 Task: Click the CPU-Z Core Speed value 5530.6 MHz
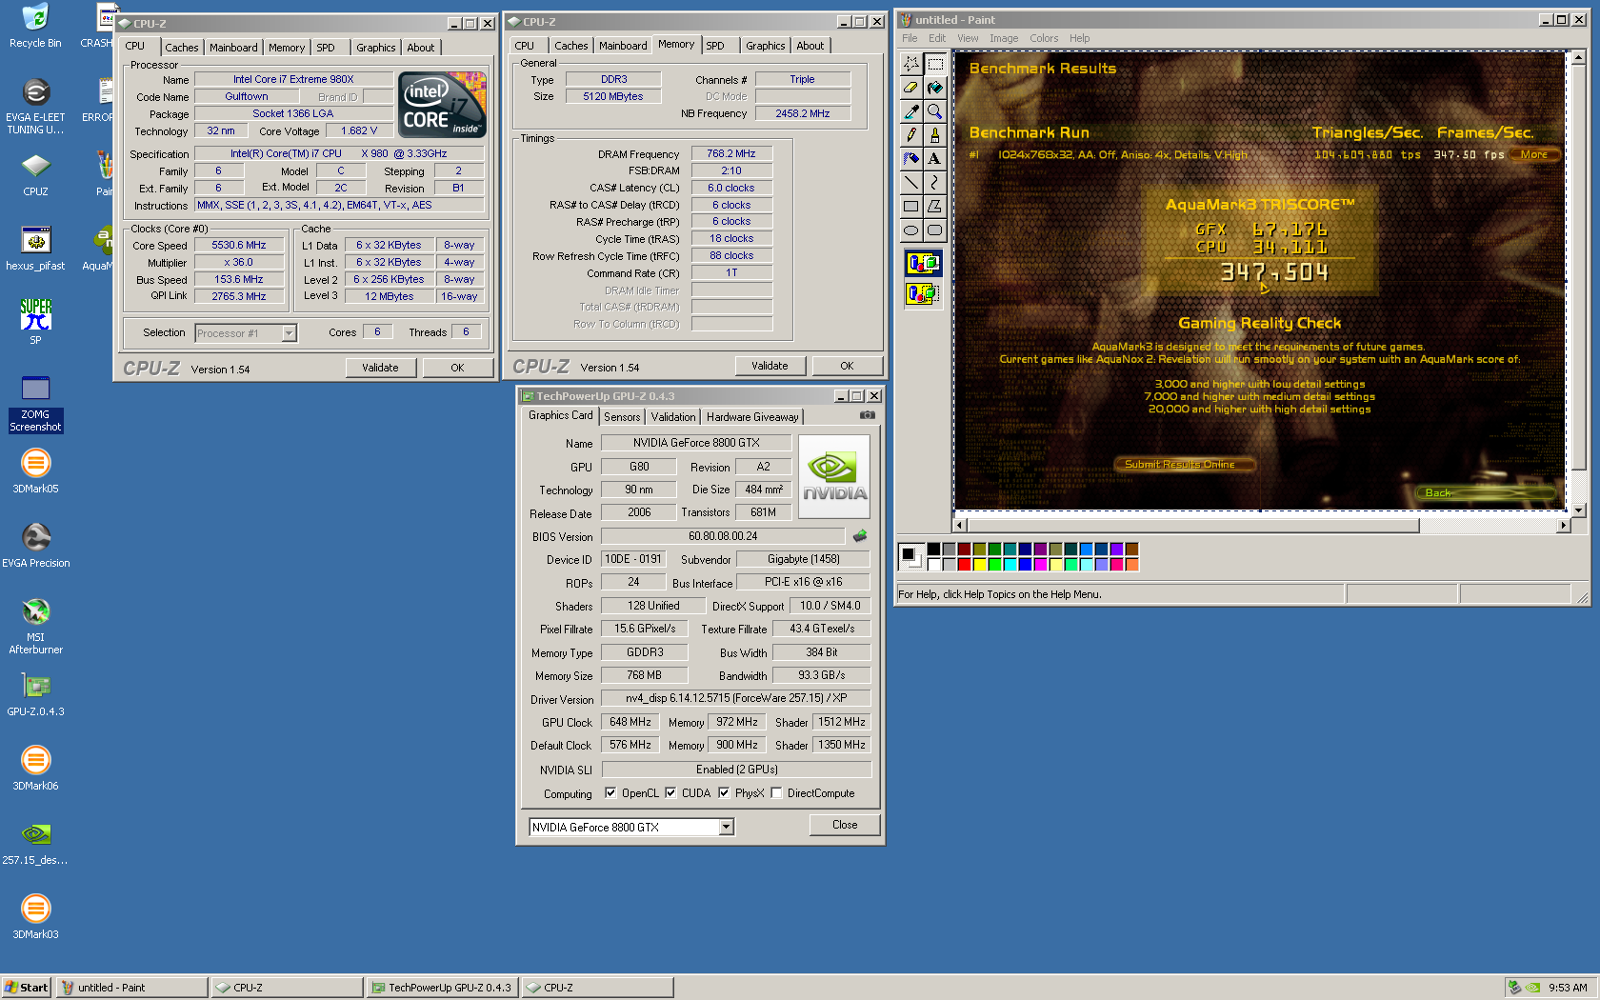239,245
